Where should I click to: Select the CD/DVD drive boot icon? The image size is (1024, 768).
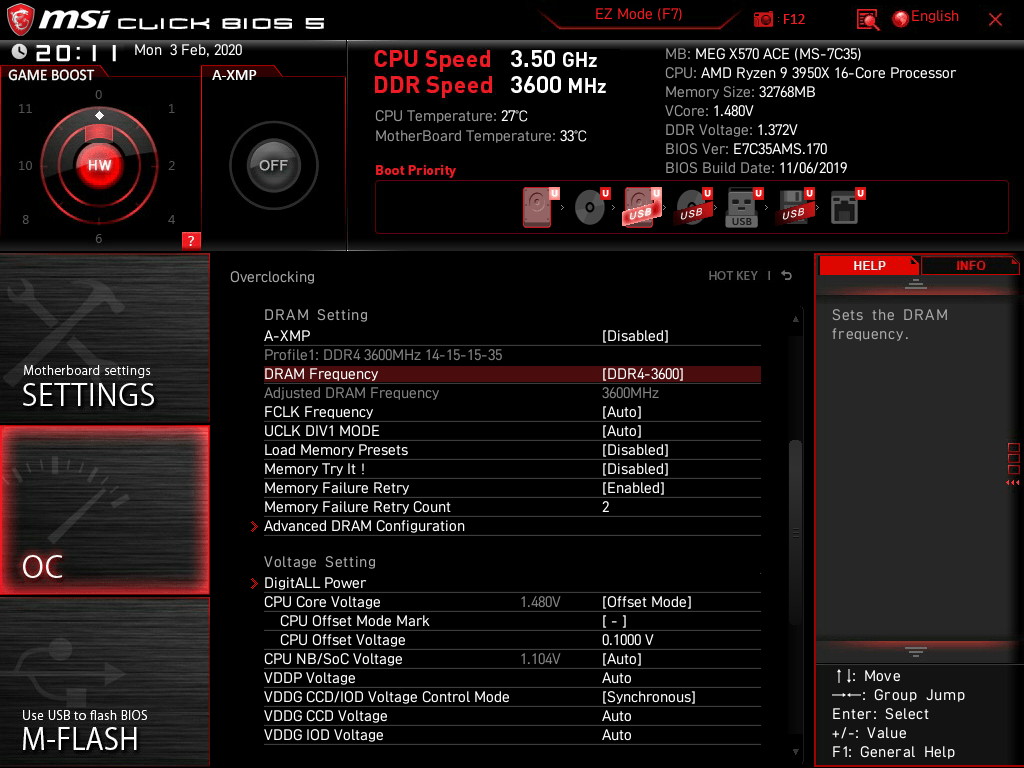[x=592, y=206]
